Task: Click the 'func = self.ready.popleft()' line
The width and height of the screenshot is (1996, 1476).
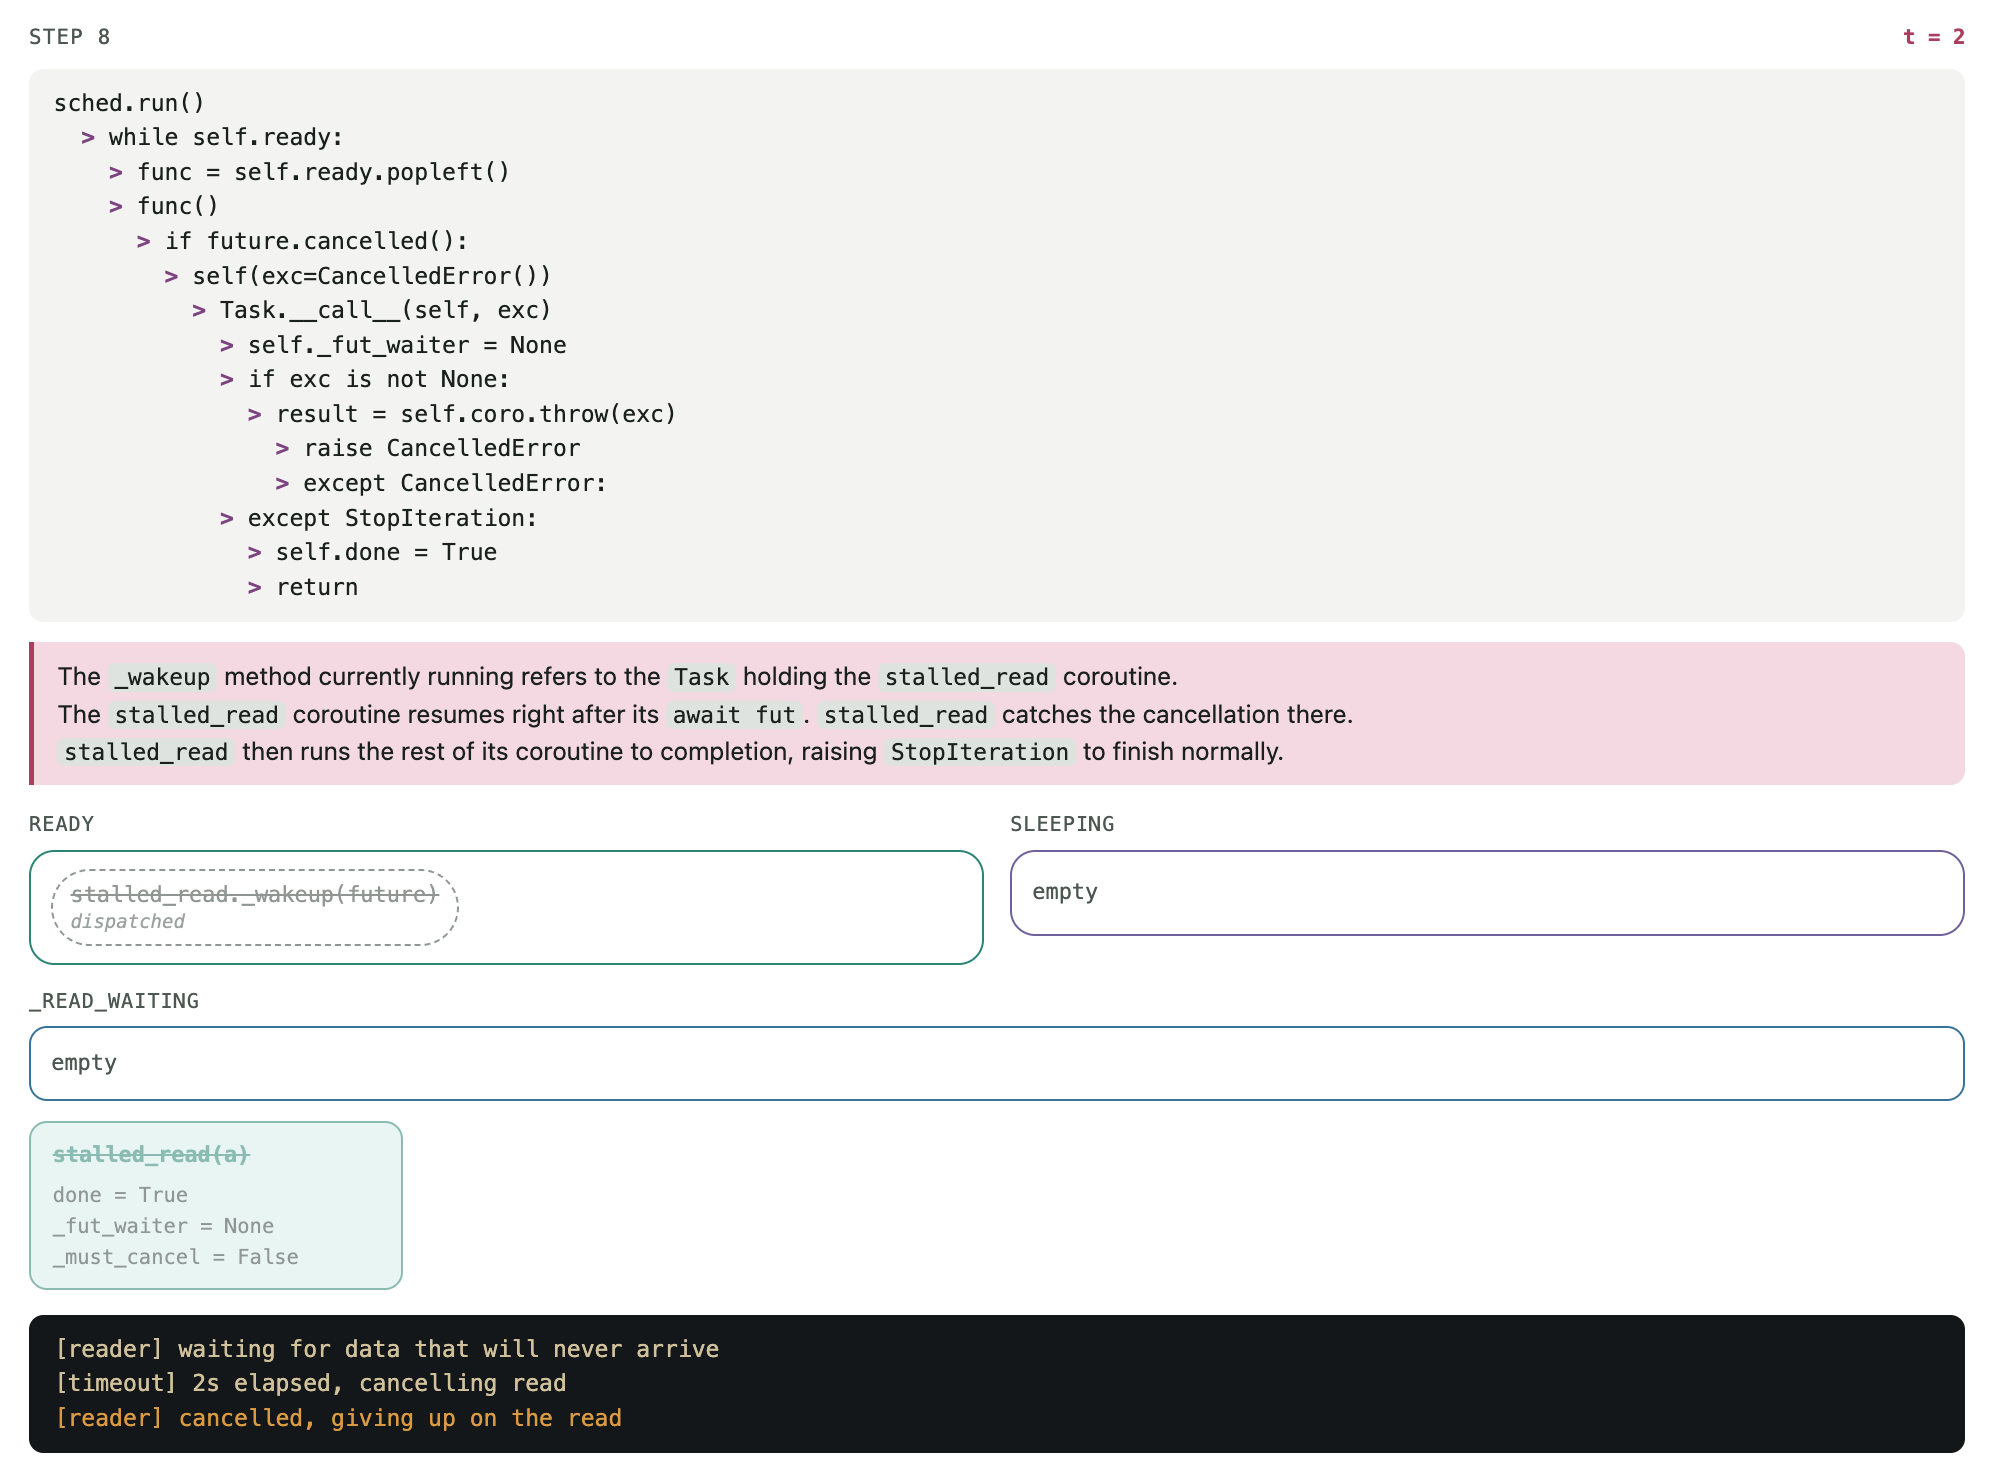Action: pos(323,172)
